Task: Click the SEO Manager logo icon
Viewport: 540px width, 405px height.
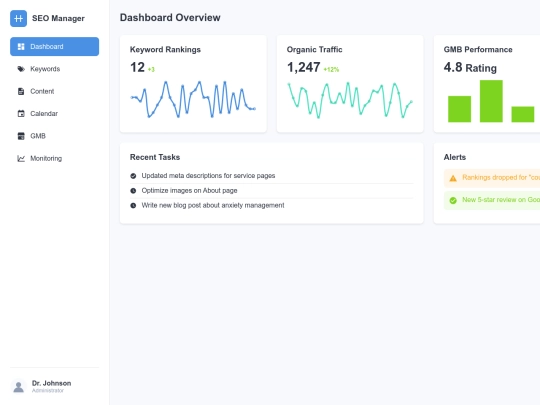Action: (19, 18)
